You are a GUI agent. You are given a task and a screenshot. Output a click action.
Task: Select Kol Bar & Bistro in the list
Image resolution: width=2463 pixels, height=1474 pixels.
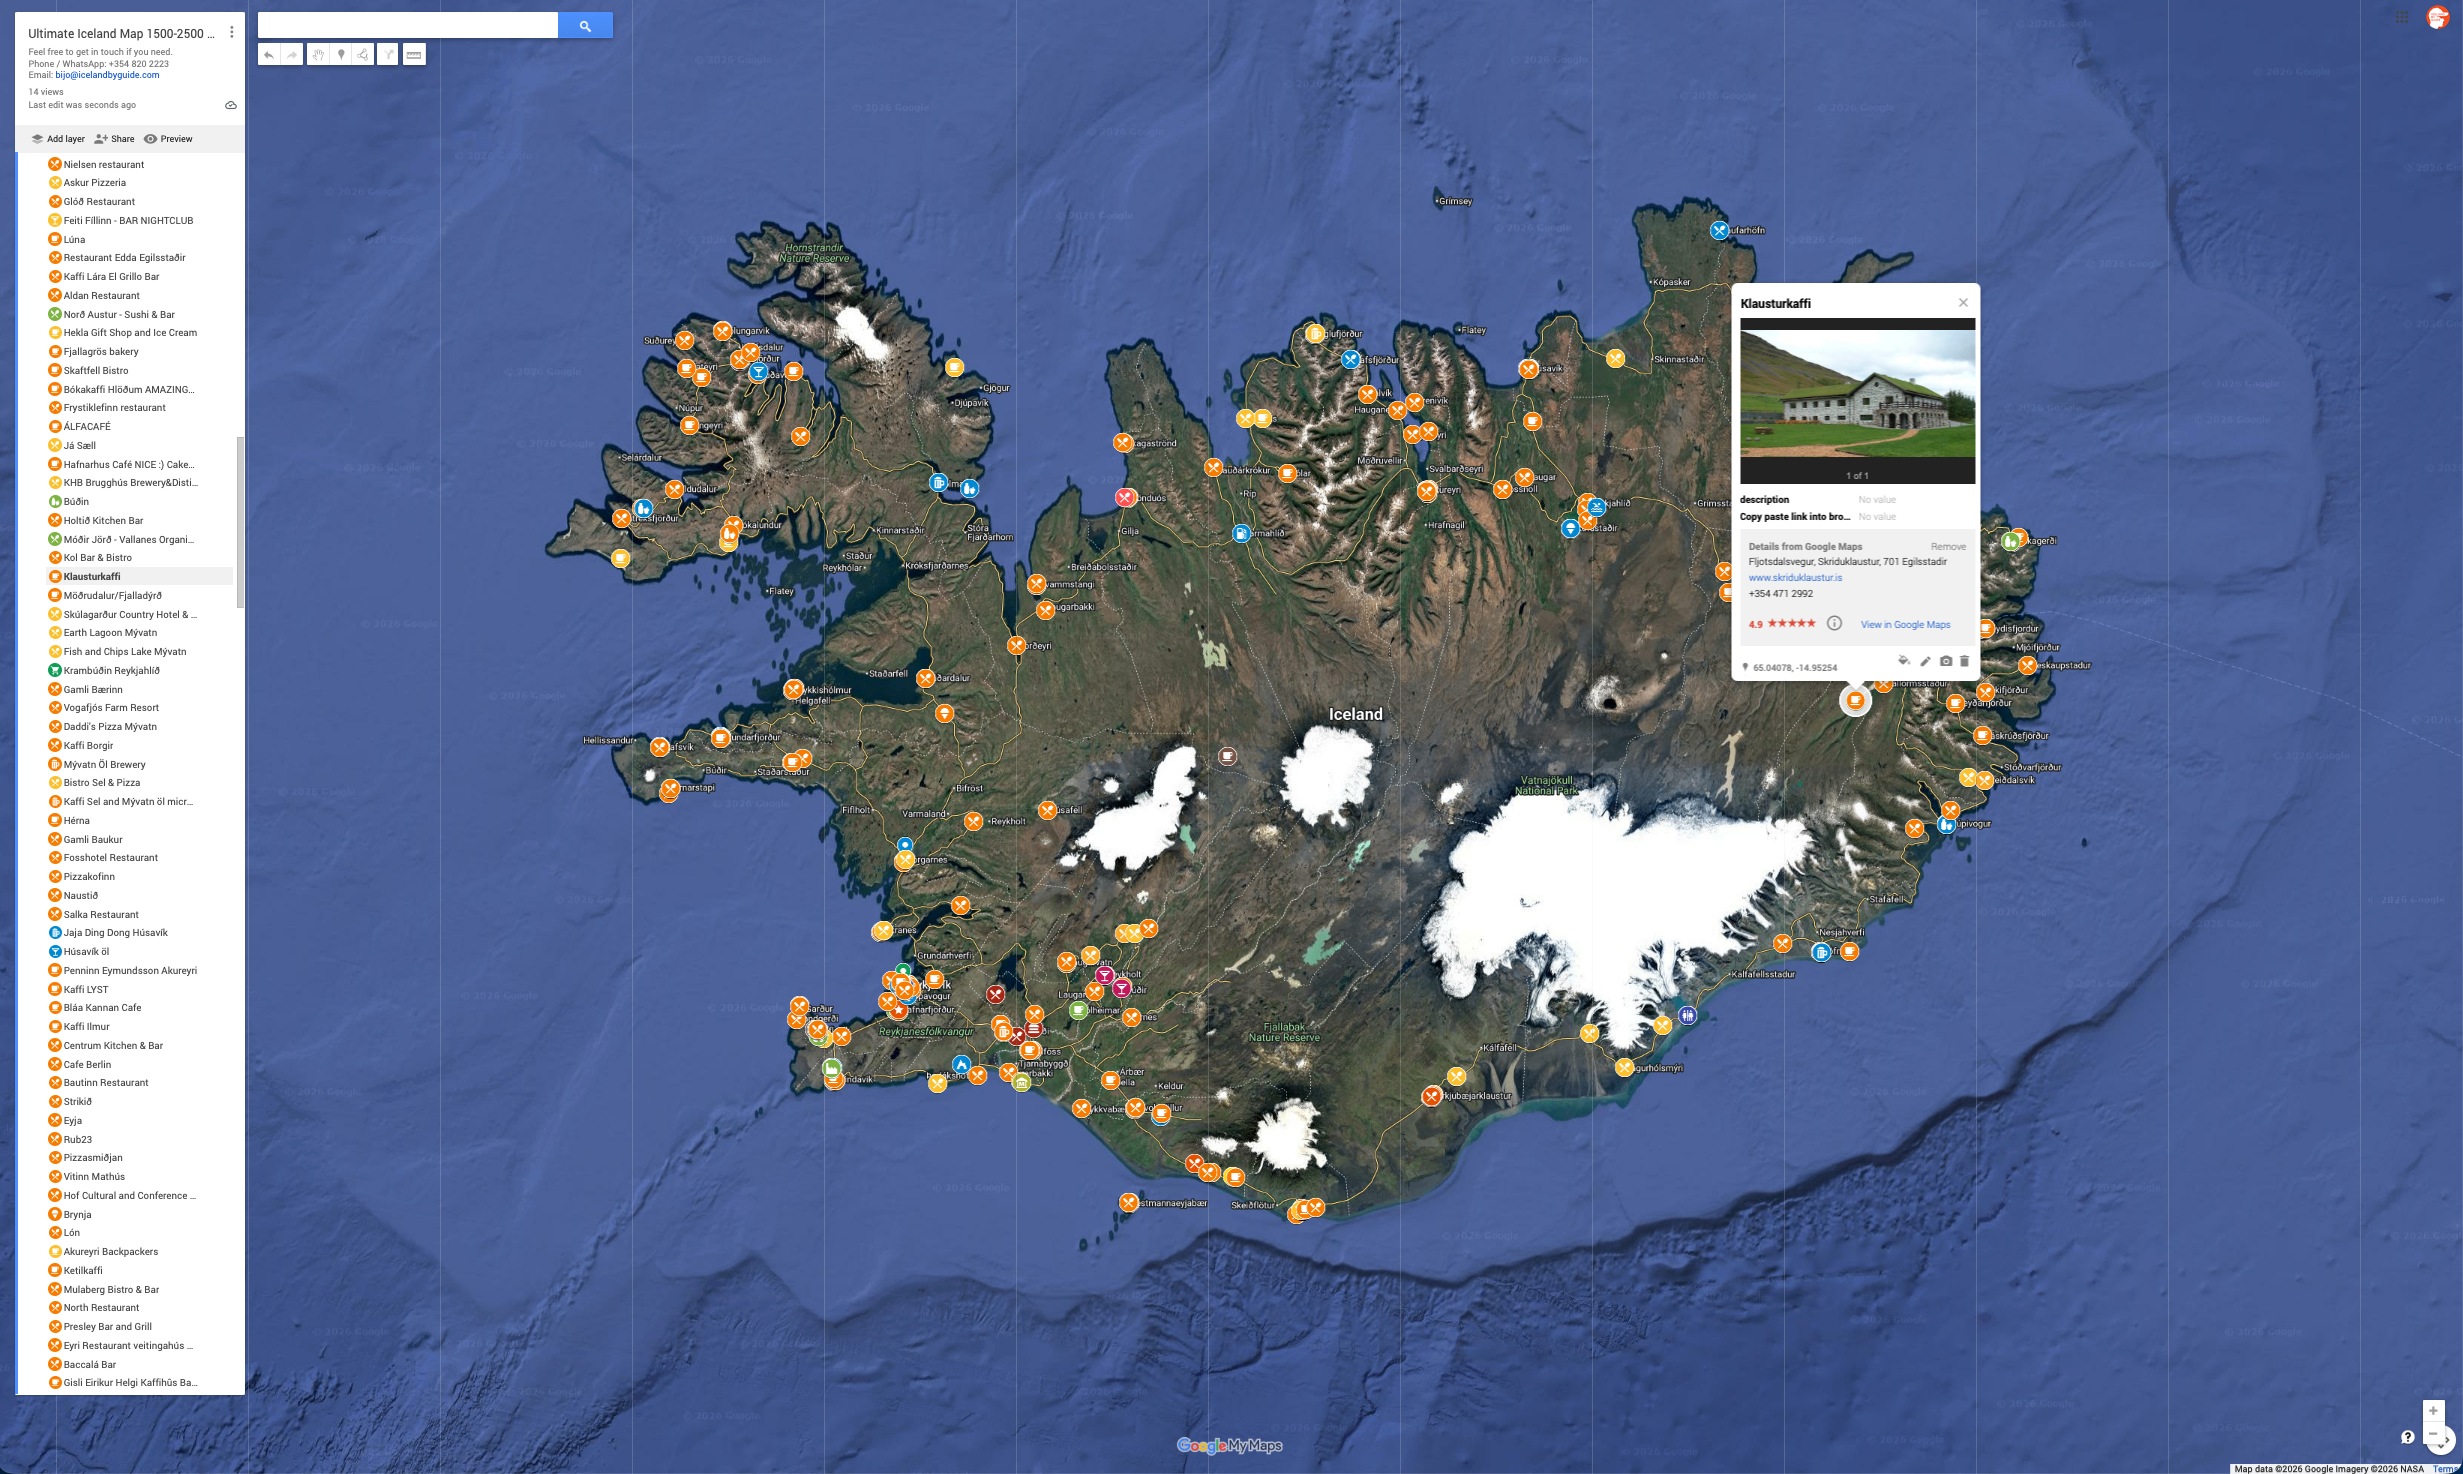pos(98,558)
